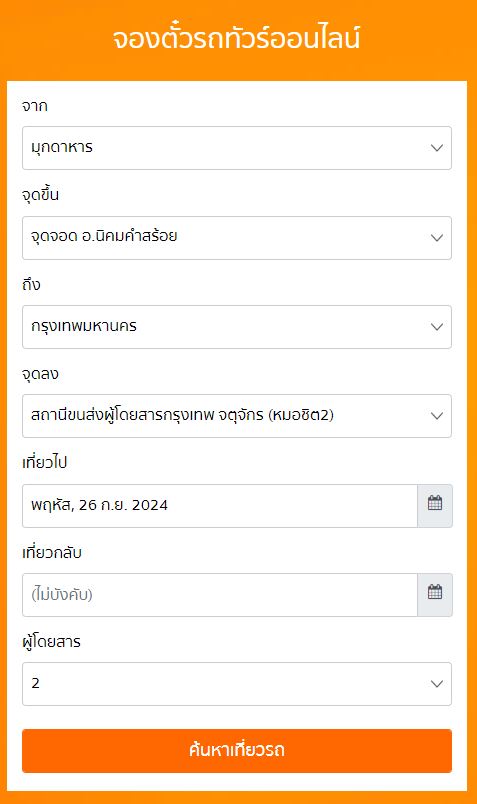Click the จุดขึ้น field label

(41, 195)
